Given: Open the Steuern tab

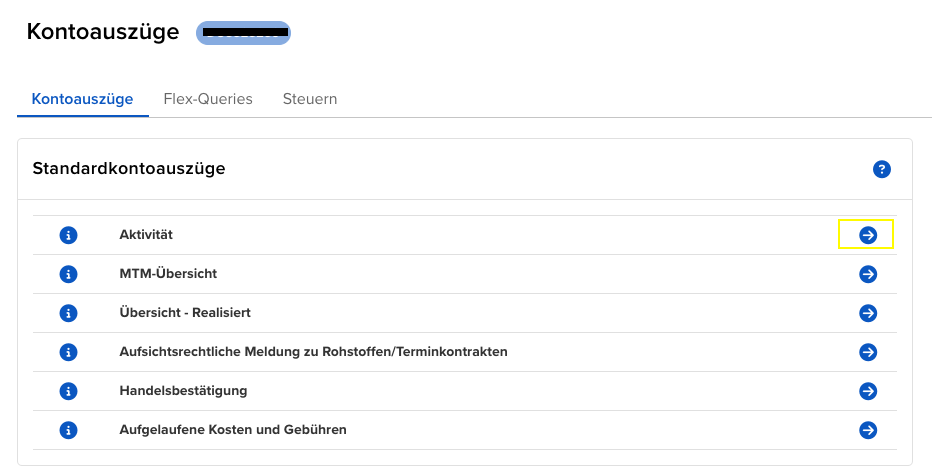Looking at the screenshot, I should tap(310, 99).
